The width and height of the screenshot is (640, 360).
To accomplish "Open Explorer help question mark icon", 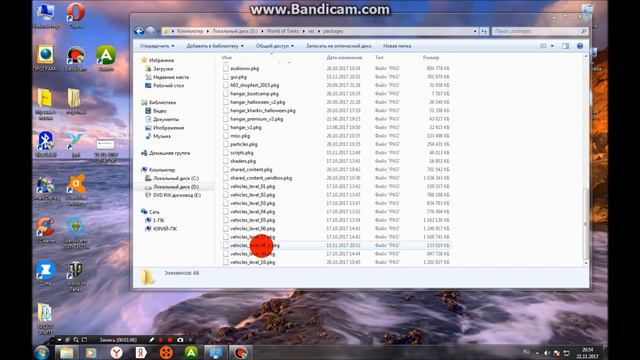I will [x=580, y=46].
